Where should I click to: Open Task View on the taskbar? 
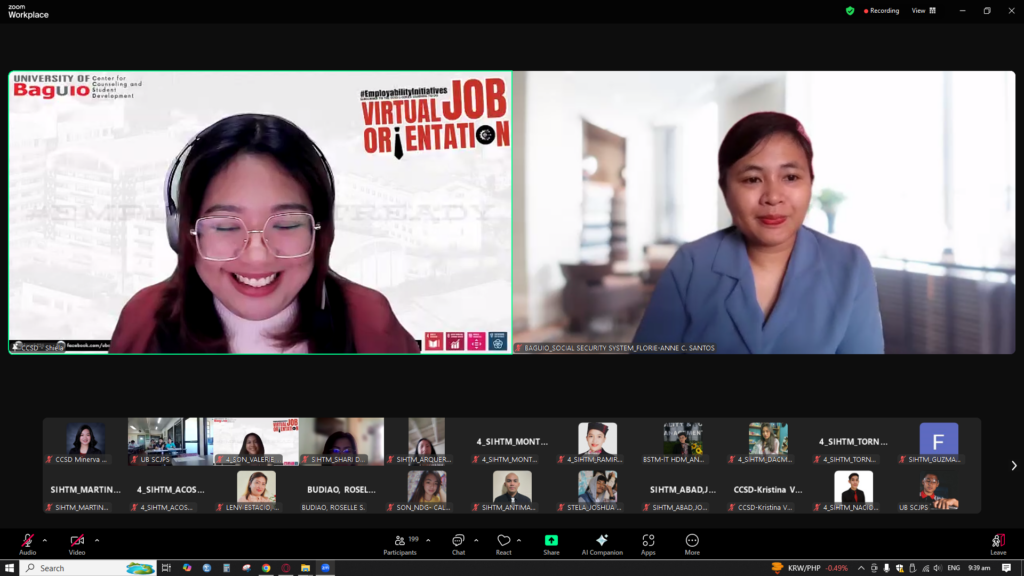[x=166, y=568]
